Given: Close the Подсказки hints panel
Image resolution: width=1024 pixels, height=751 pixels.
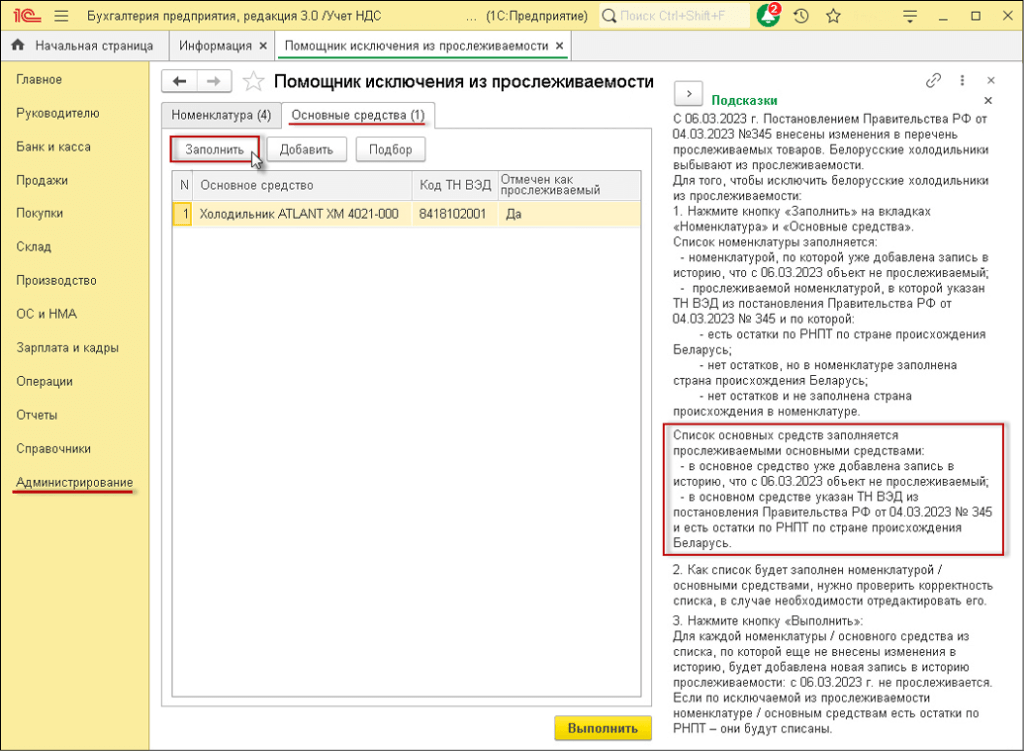Looking at the screenshot, I should pos(988,101).
